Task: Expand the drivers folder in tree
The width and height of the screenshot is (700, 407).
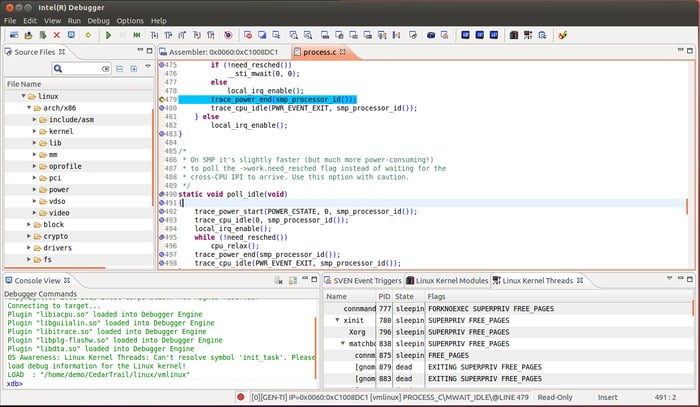Action: click(29, 248)
